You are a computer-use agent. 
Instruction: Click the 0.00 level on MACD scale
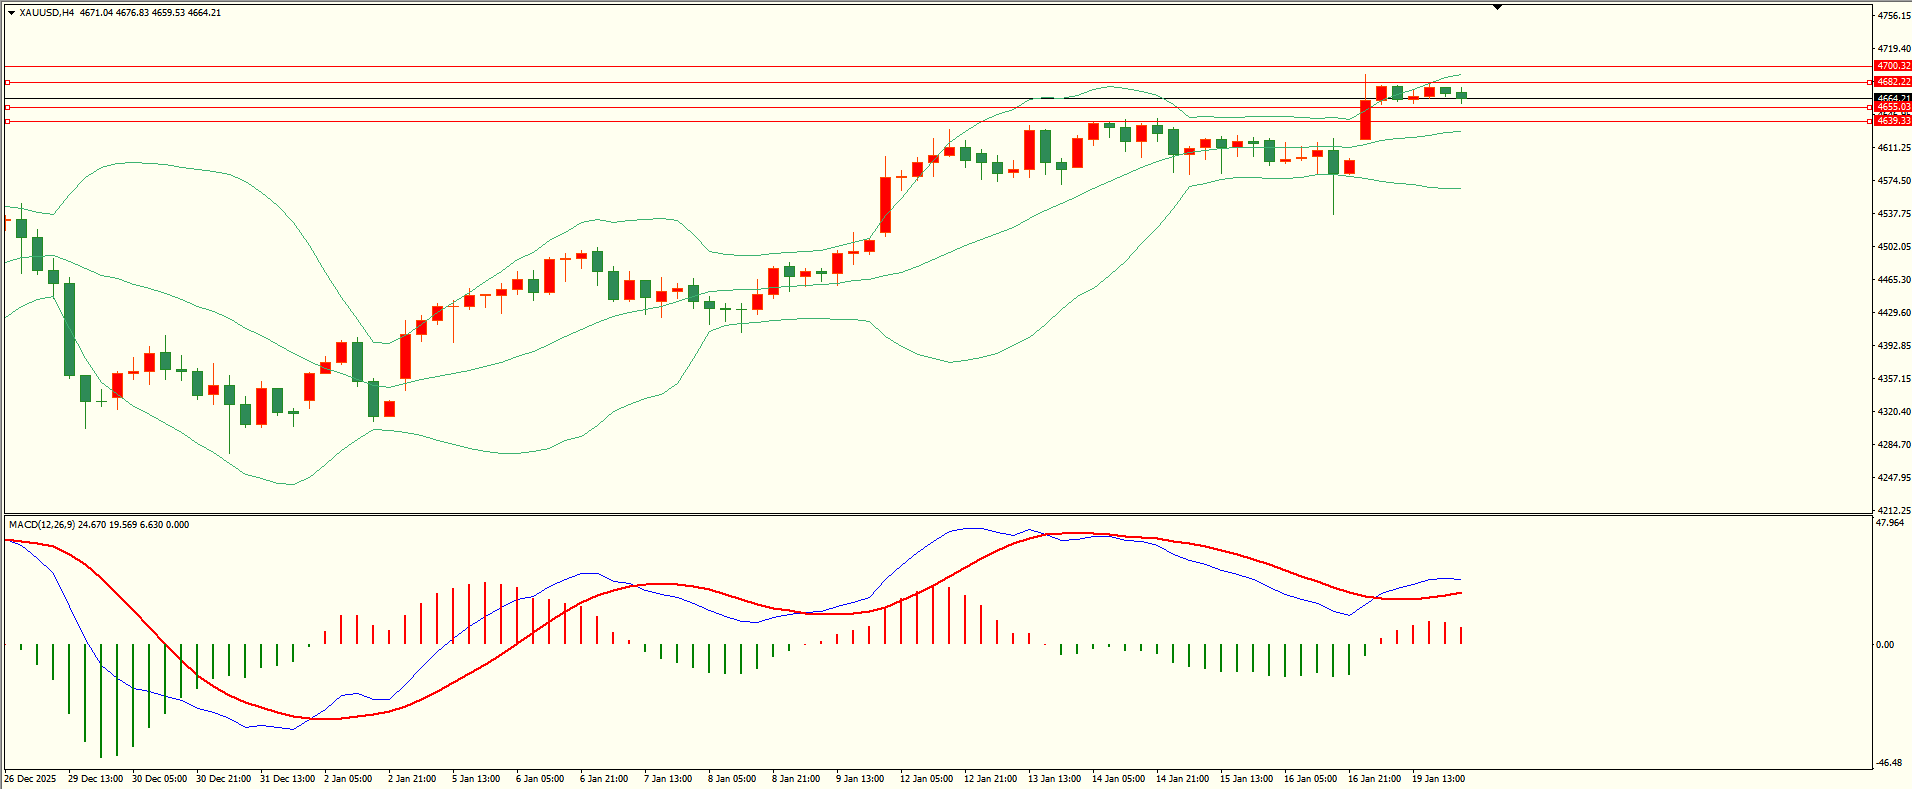coord(1885,645)
